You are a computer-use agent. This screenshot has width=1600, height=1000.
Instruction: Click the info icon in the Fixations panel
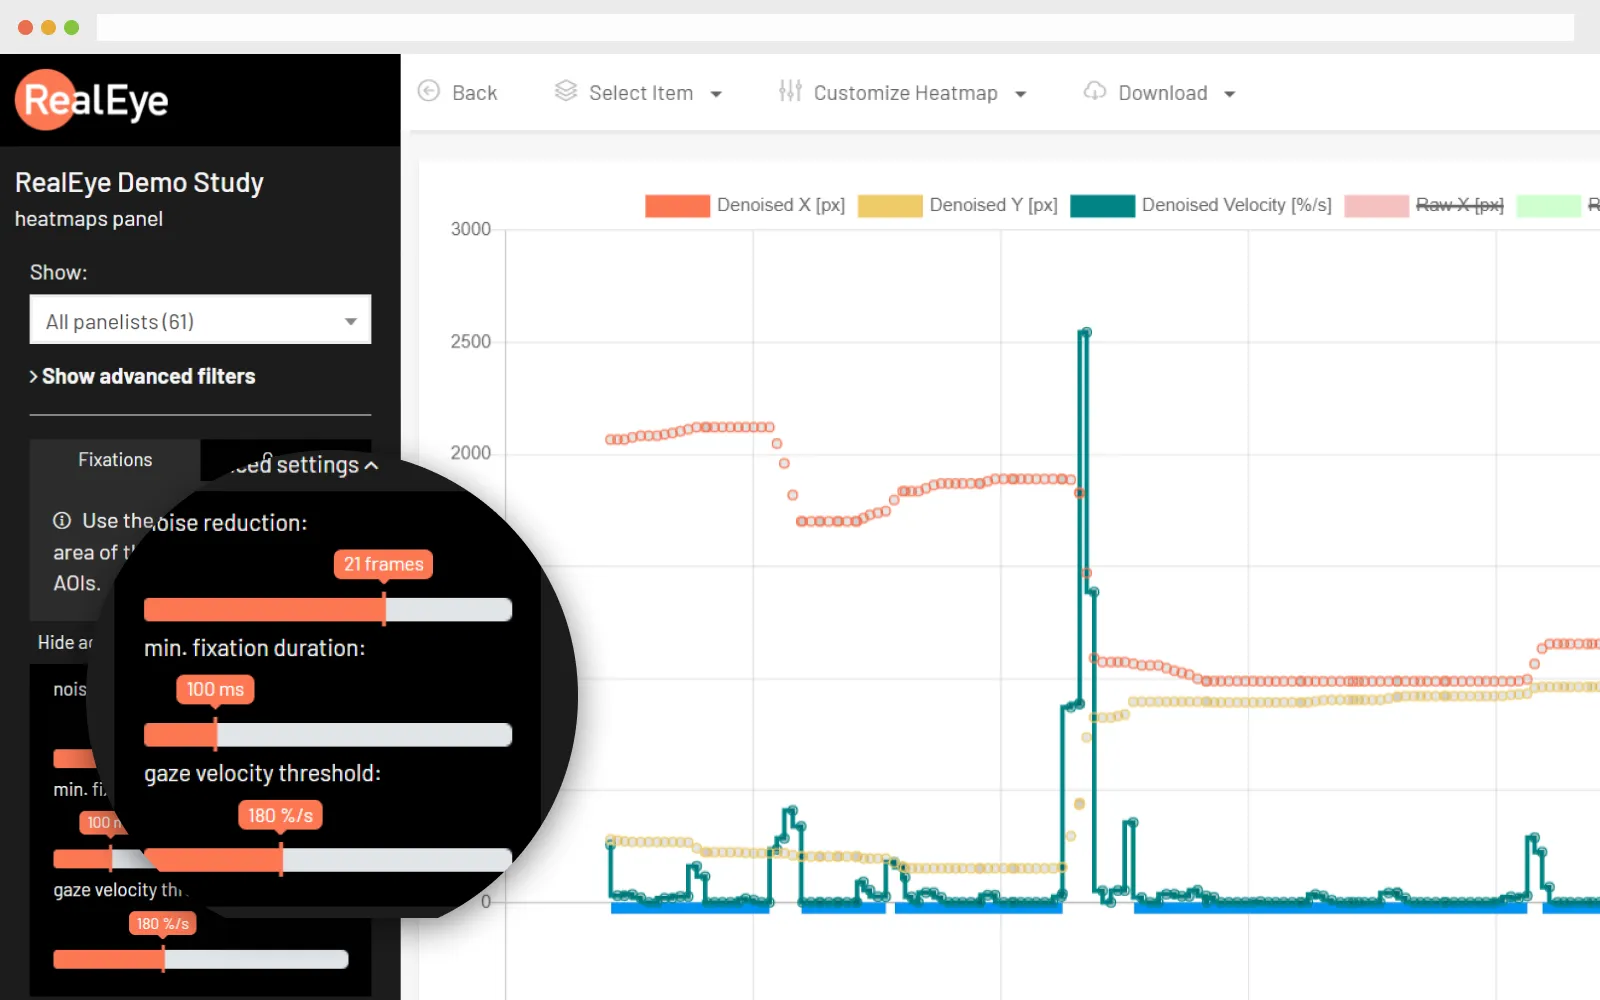tap(61, 520)
